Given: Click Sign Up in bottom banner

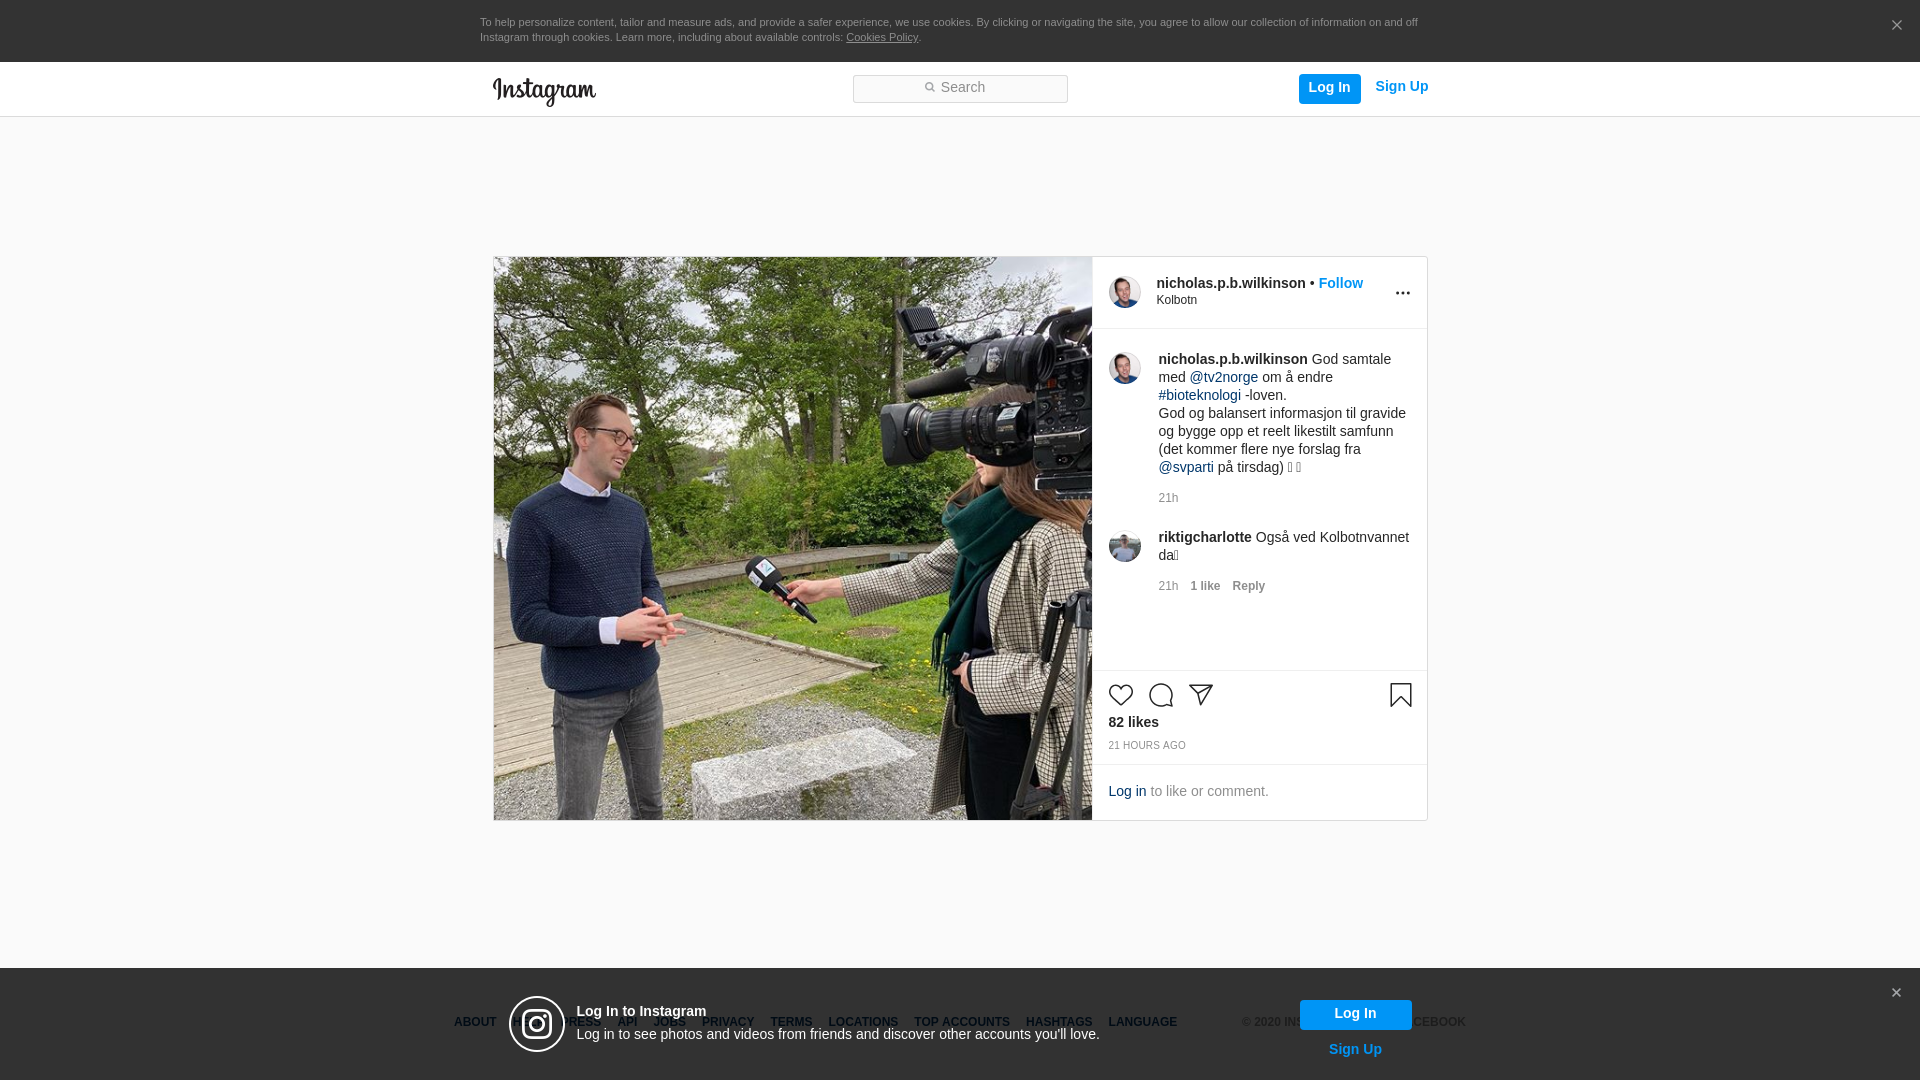Looking at the screenshot, I should 1355,1049.
